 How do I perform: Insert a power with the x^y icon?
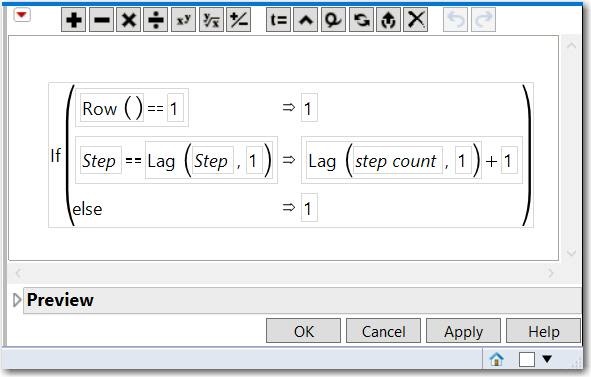click(x=184, y=20)
